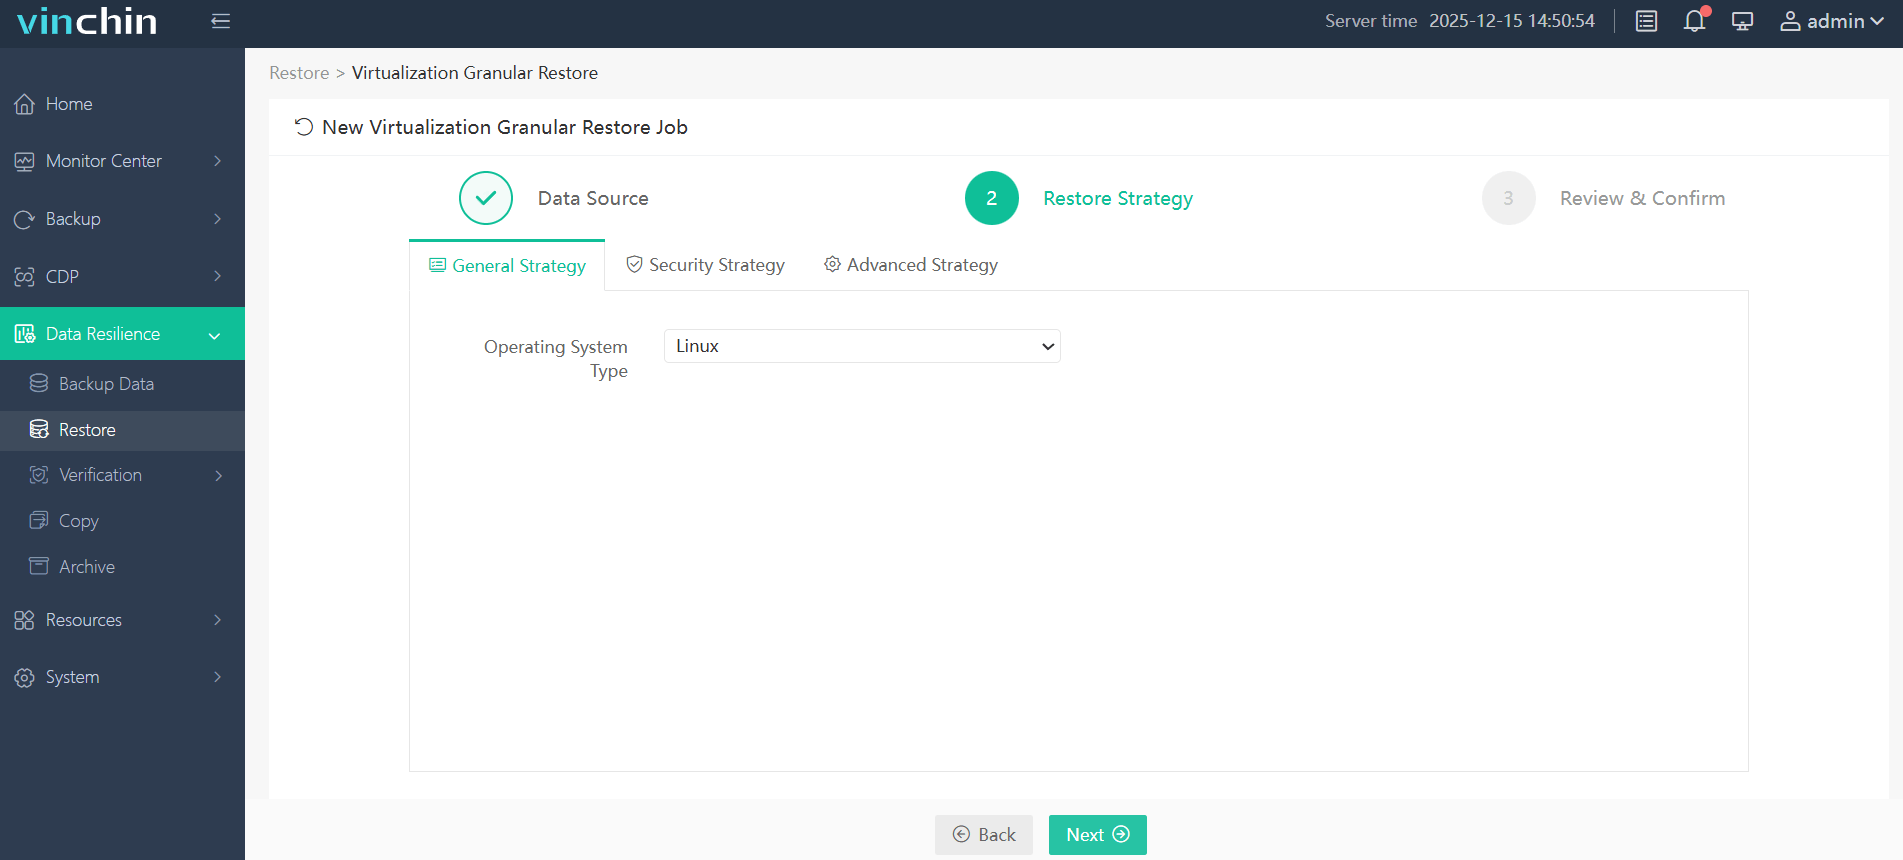Collapse sidebar with the hamburger icon
Viewport: 1903px width, 860px height.
tap(221, 21)
